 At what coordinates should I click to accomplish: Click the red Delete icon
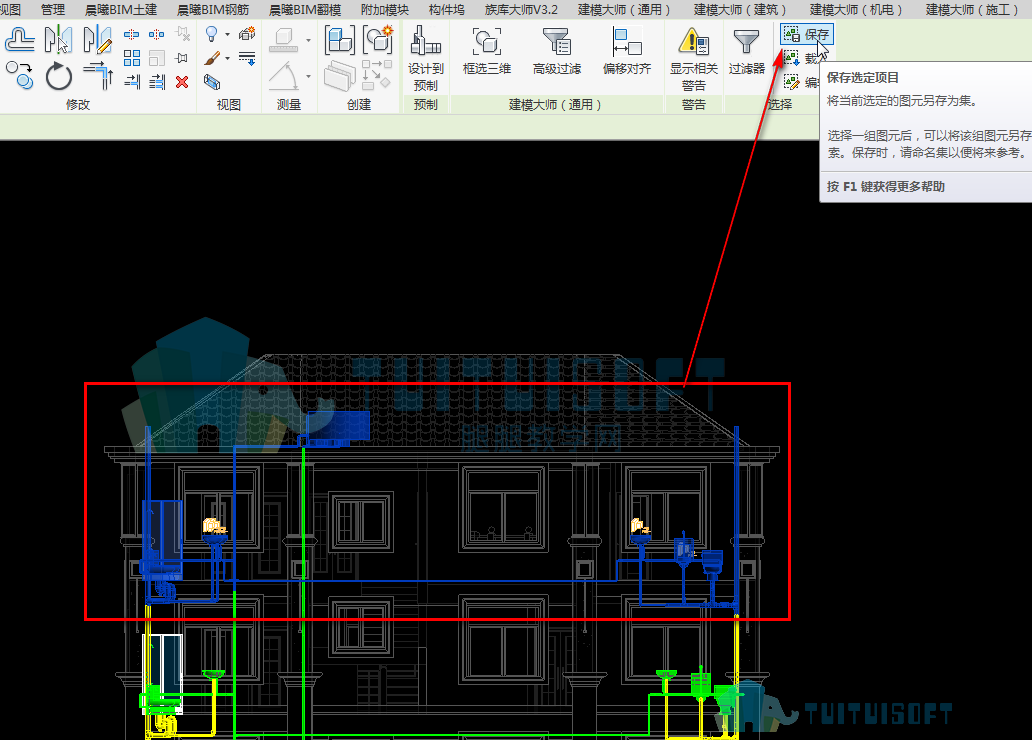tap(182, 82)
